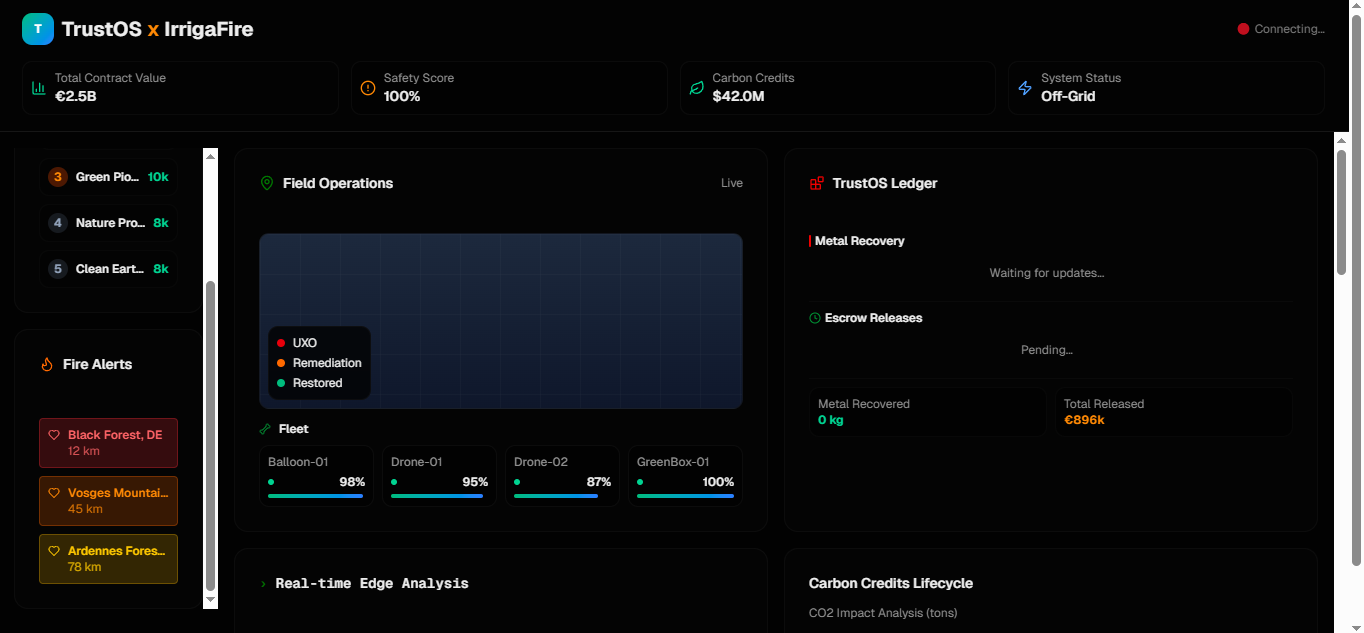
Task: Click the Ardennes Forest alert heart icon
Action: tap(54, 551)
